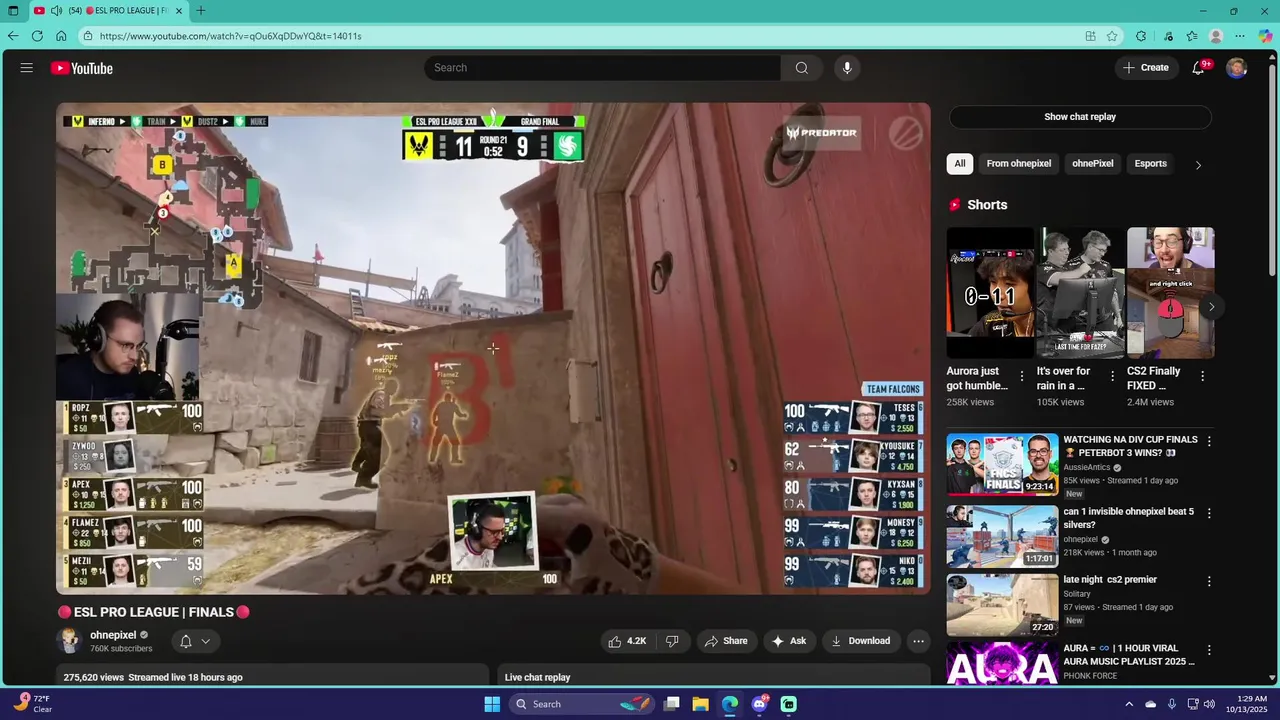Open the YouTube notifications bell
This screenshot has width=1280, height=720.
coord(1198,68)
